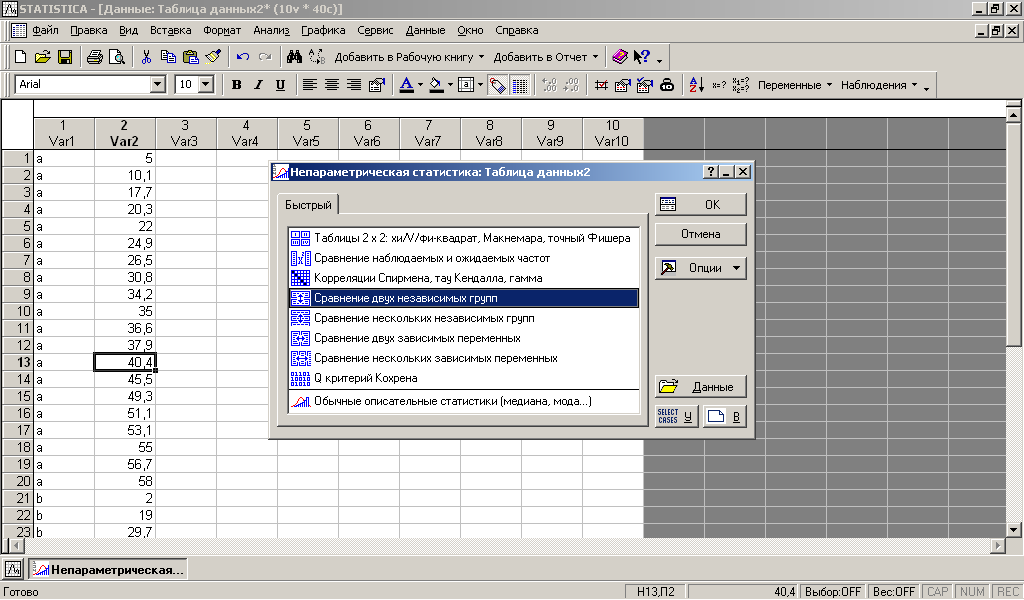Toggle underline formatting
The width and height of the screenshot is (1024, 600).
tap(280, 84)
